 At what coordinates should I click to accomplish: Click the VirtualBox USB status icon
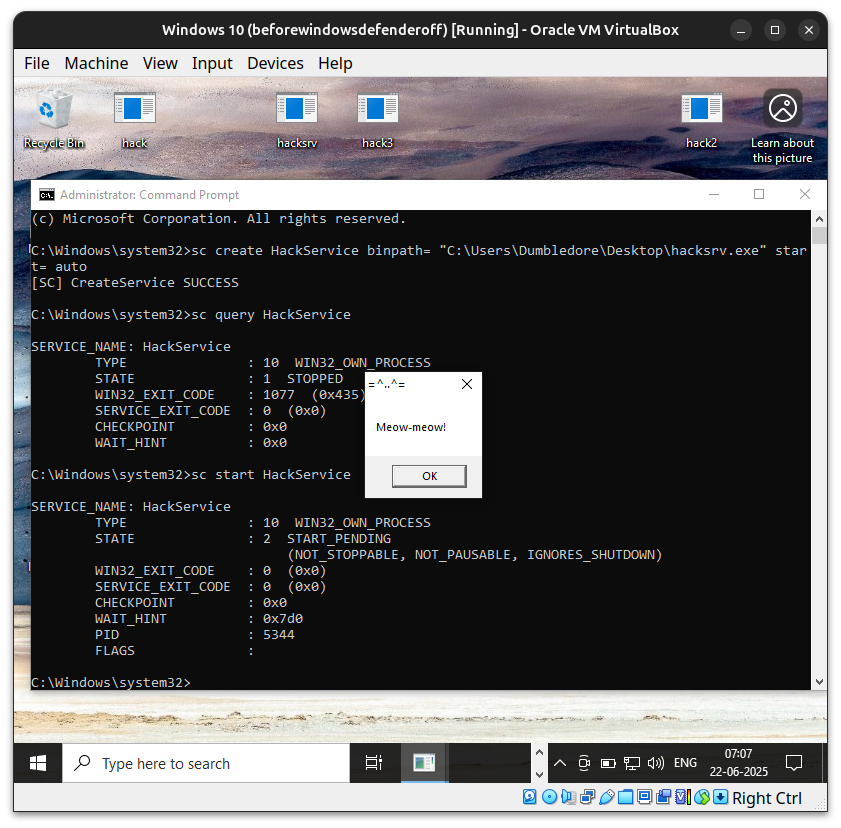click(x=607, y=797)
